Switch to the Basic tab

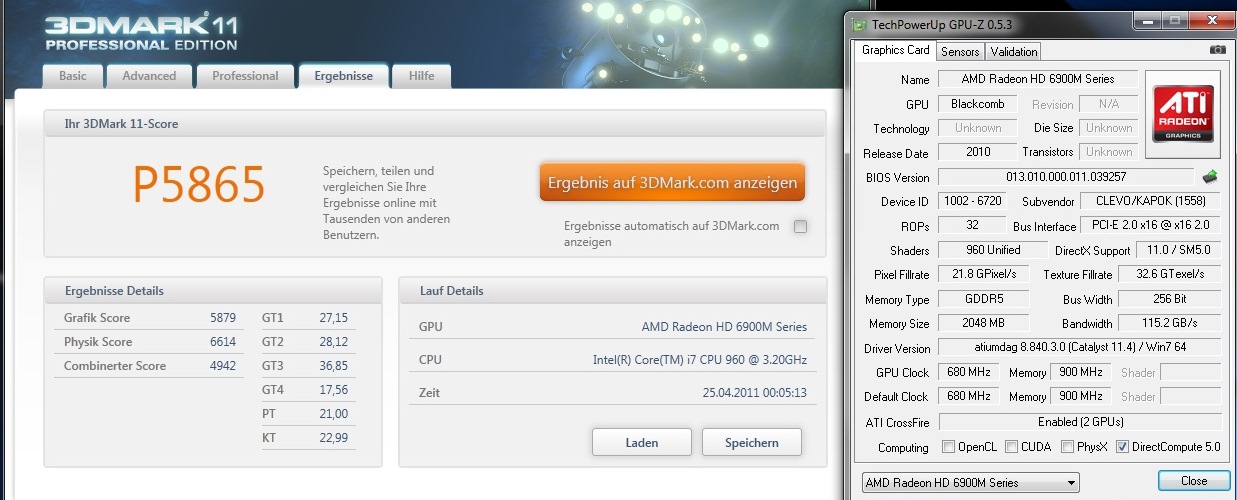click(73, 76)
